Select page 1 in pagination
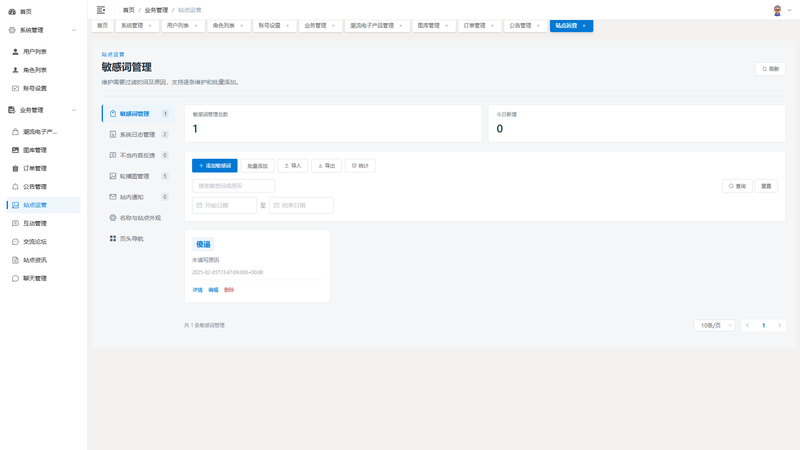The image size is (800, 450). click(764, 326)
